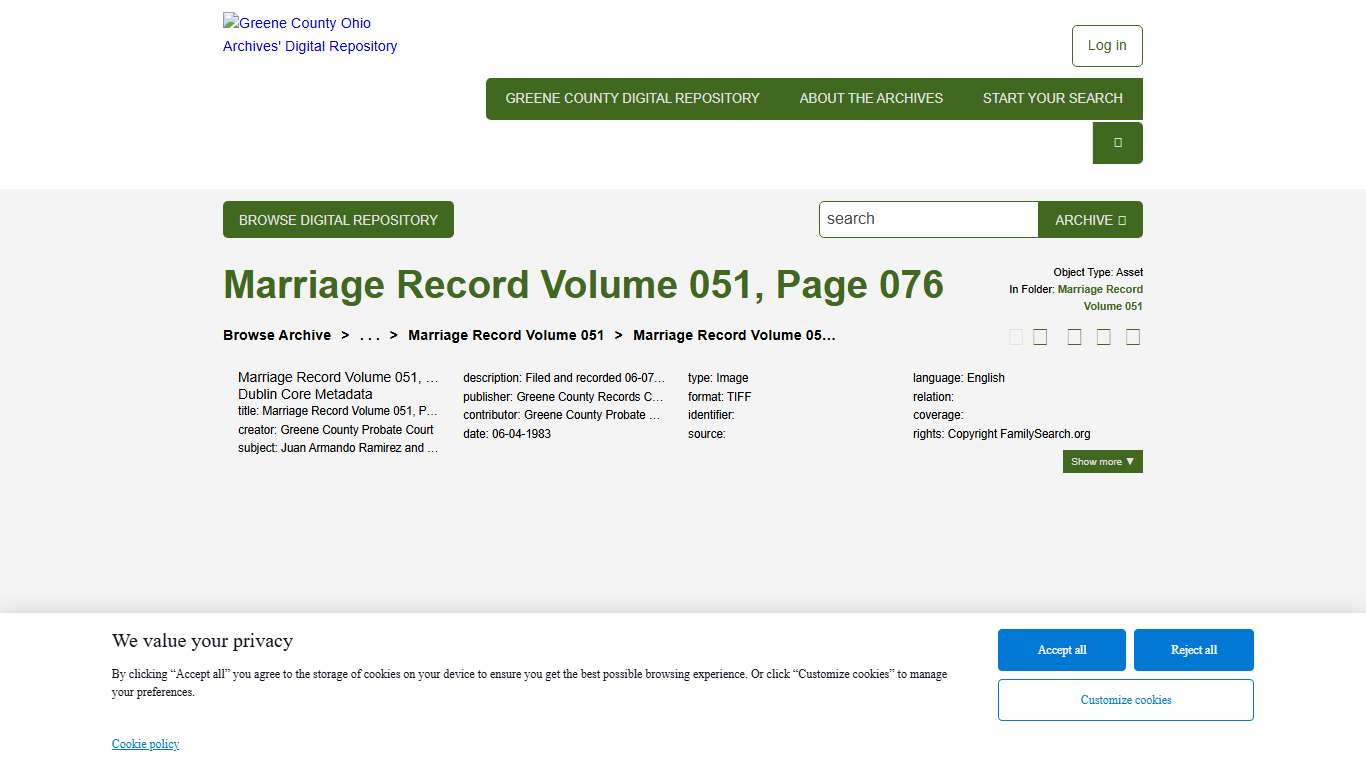
Task: Select START YOUR SEARCH in the navigation
Action: [1052, 98]
